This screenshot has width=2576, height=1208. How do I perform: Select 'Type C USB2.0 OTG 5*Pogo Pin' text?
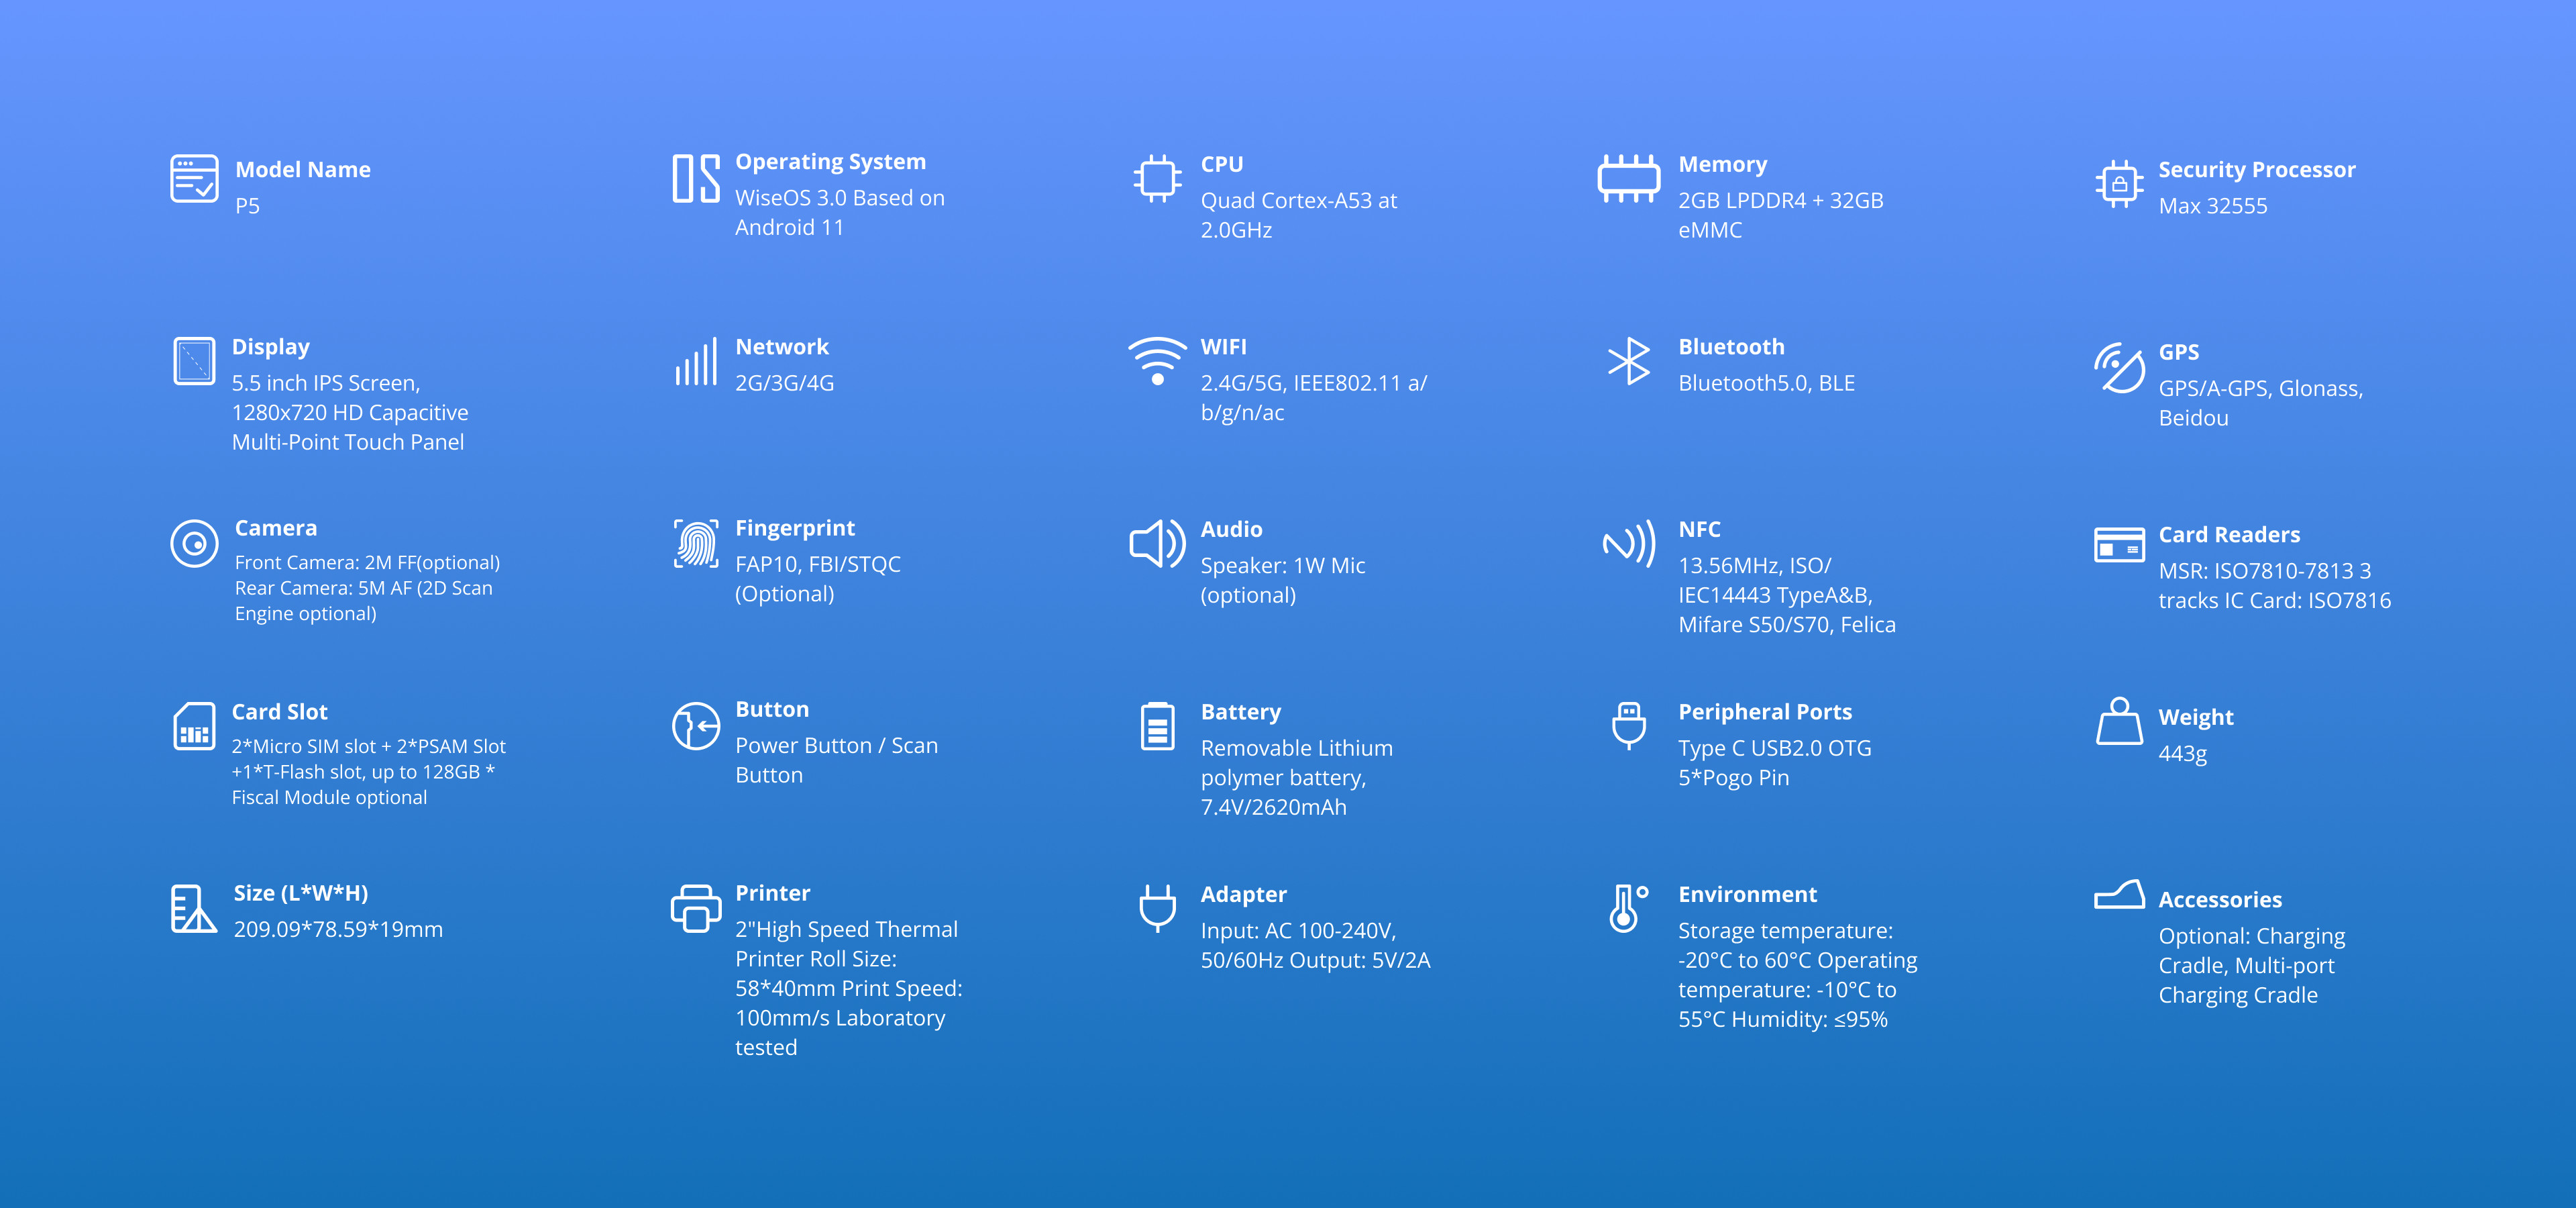point(1774,763)
